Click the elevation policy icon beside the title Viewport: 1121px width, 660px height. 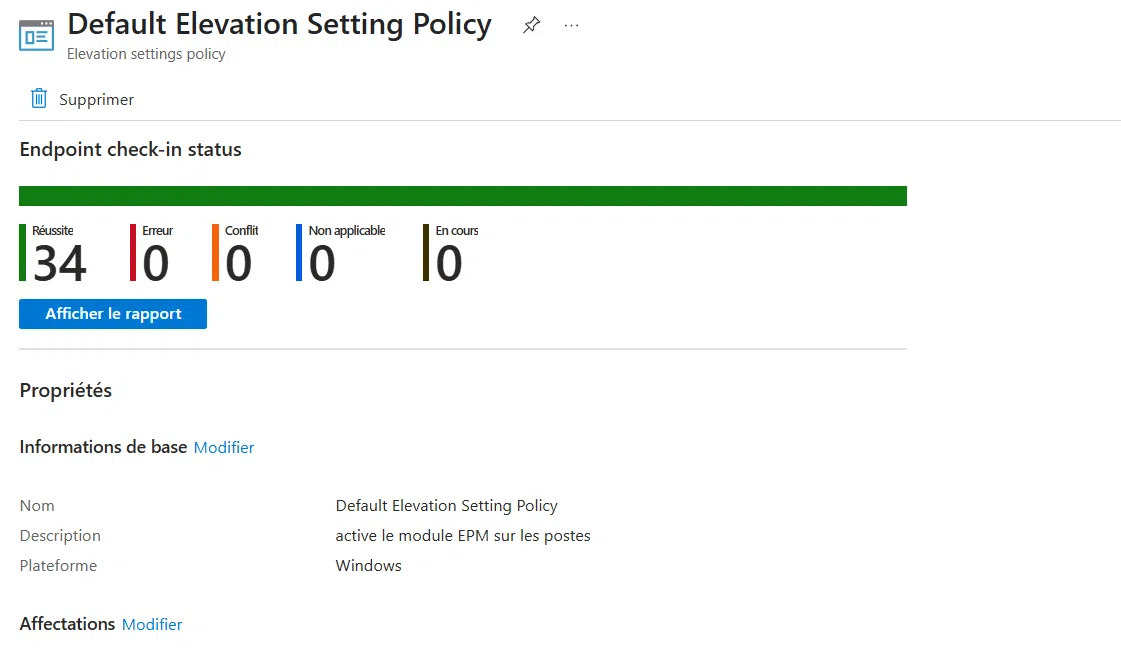point(37,35)
